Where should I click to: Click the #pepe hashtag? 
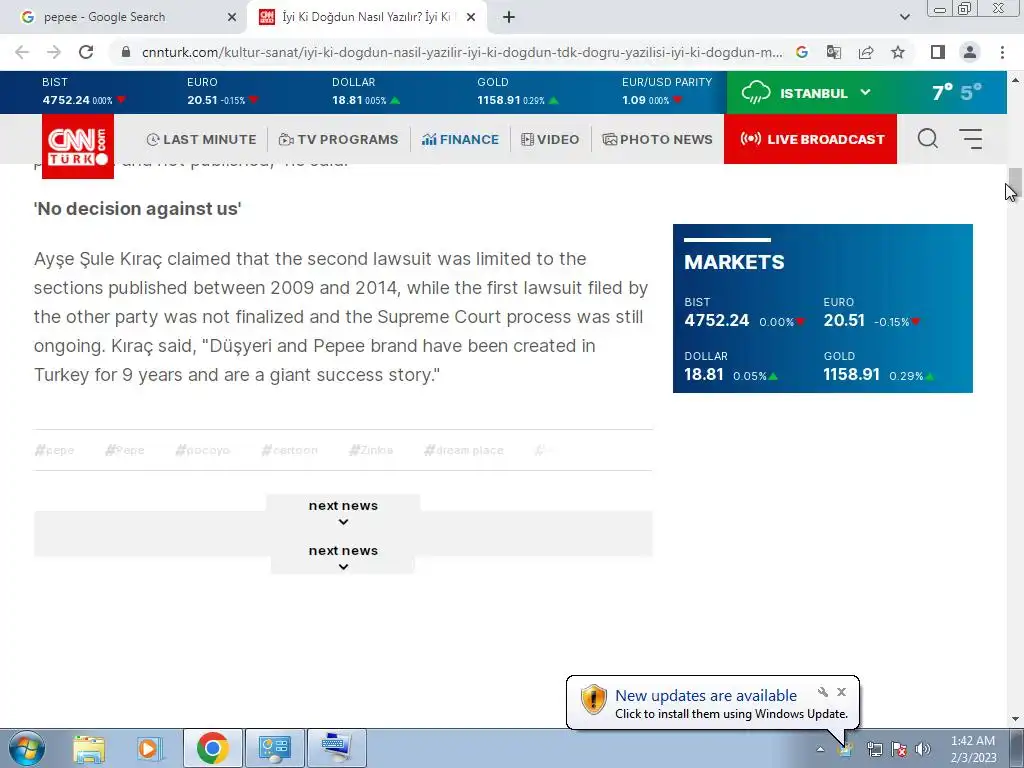point(54,450)
